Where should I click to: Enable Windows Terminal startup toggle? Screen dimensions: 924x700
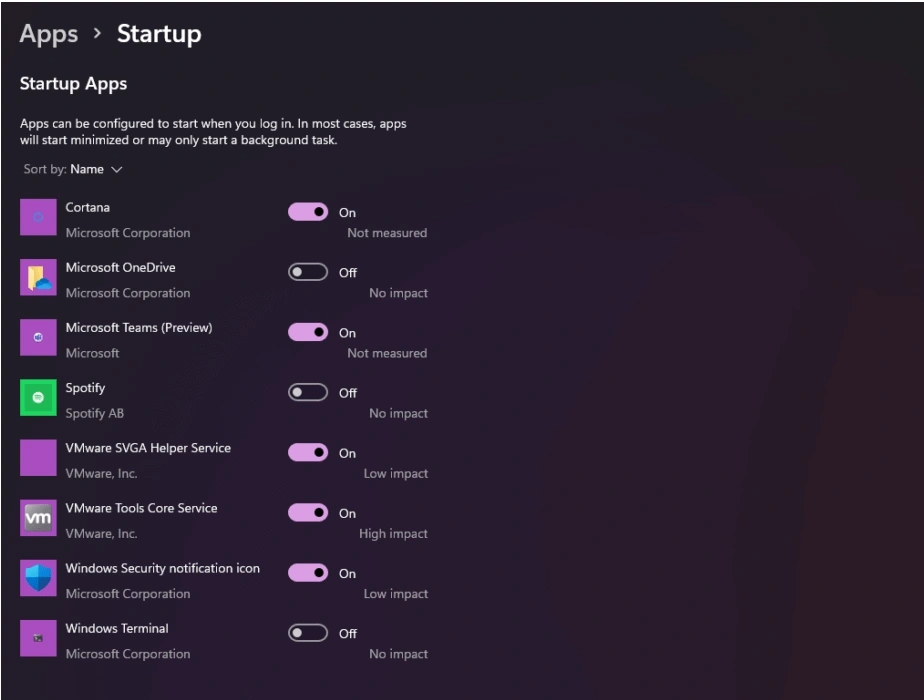[x=308, y=633]
